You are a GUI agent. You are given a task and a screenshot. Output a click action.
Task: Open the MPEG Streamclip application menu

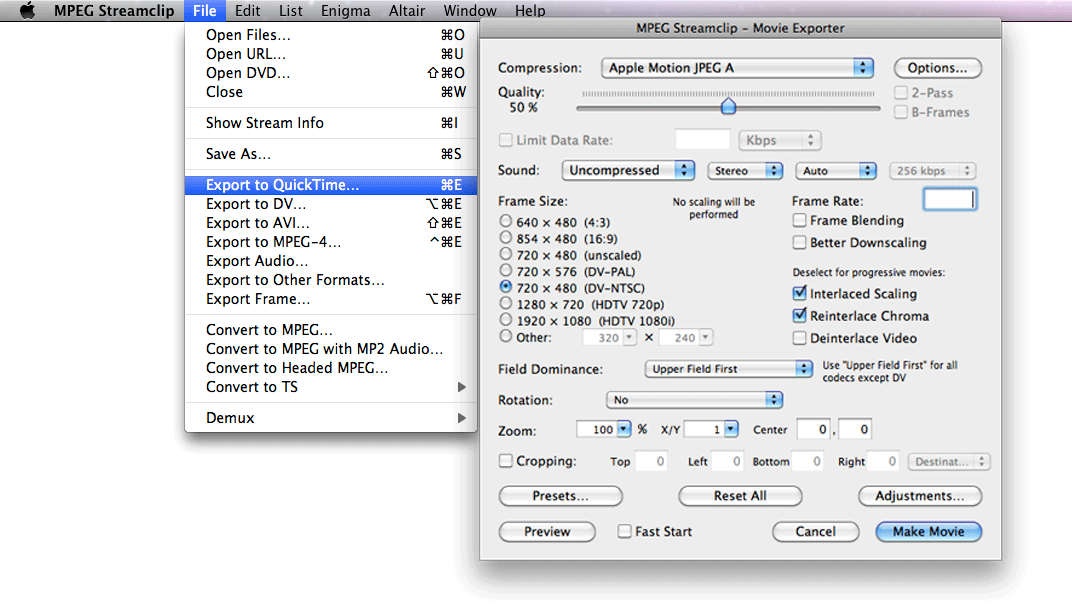114,10
